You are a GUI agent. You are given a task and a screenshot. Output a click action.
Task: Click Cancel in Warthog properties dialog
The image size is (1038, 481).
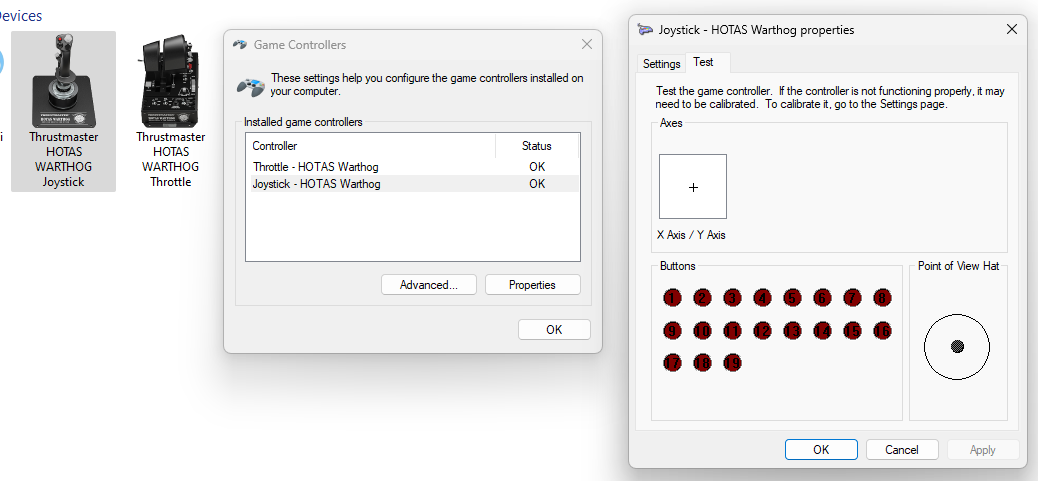902,449
